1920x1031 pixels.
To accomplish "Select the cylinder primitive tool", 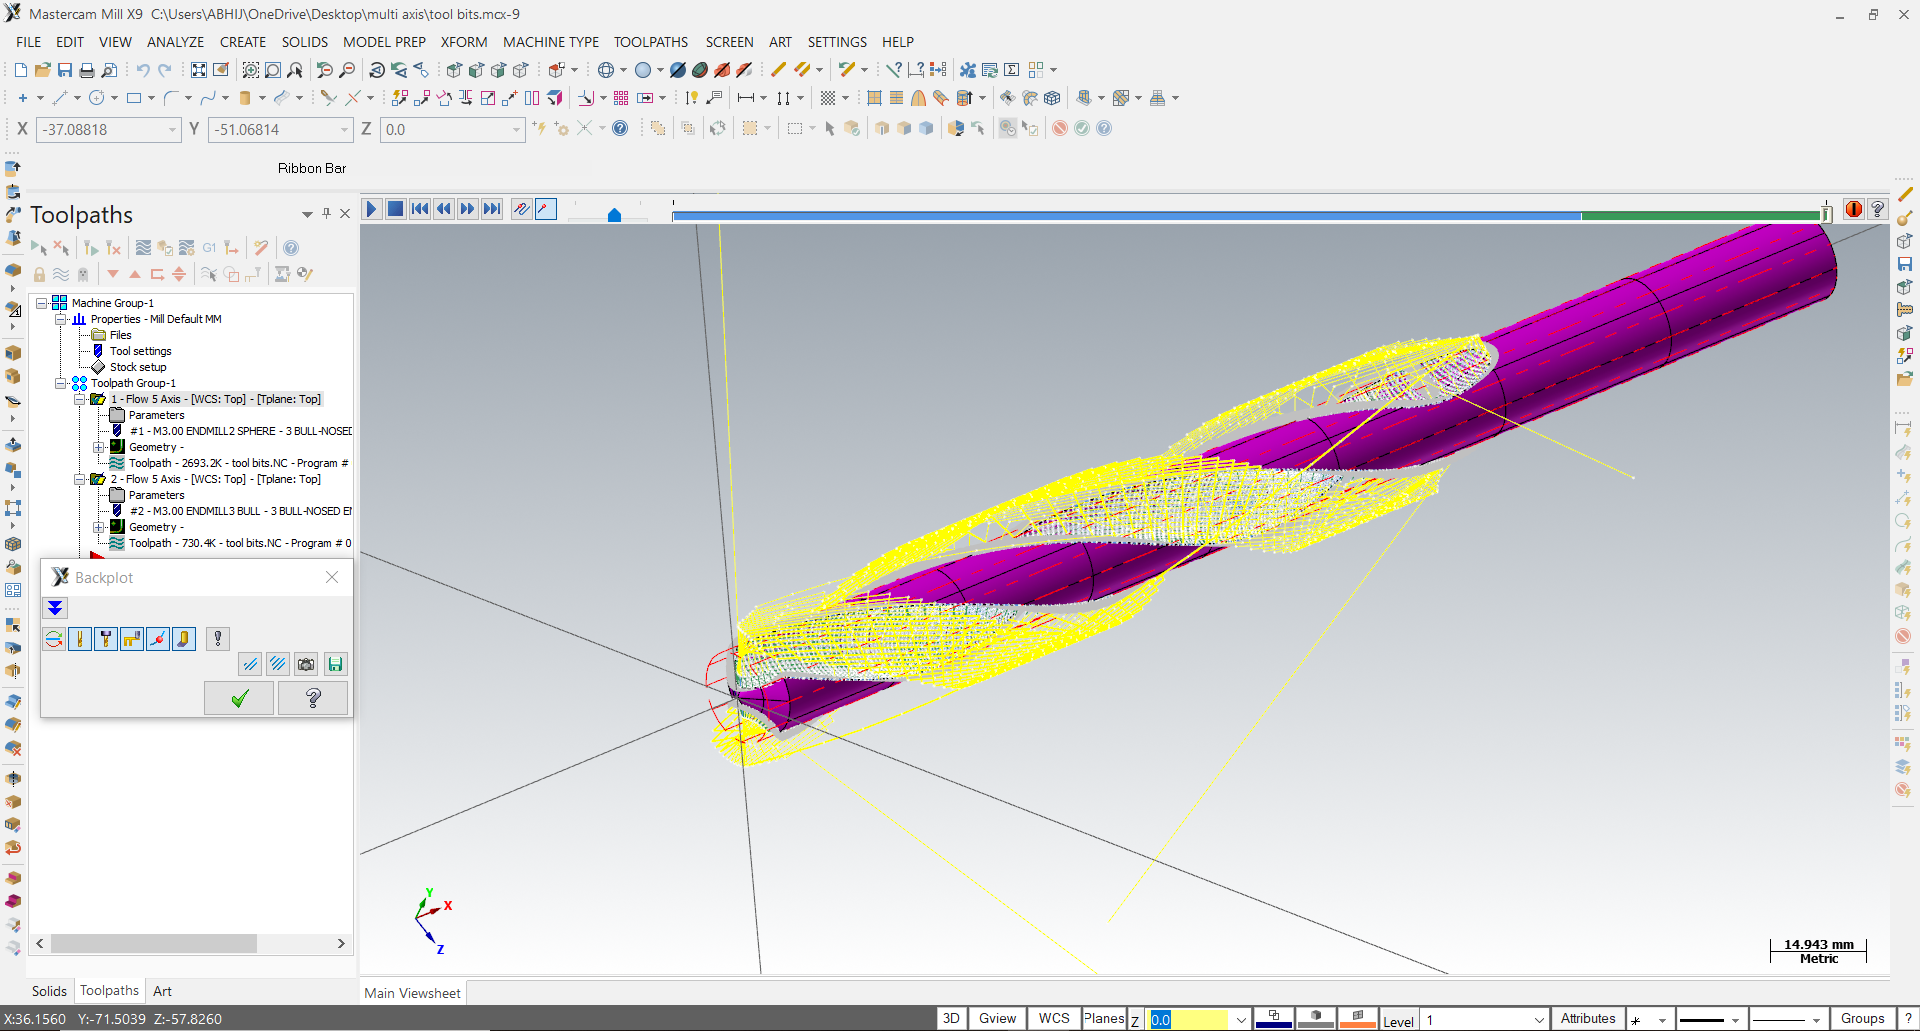I will pyautogui.click(x=245, y=98).
